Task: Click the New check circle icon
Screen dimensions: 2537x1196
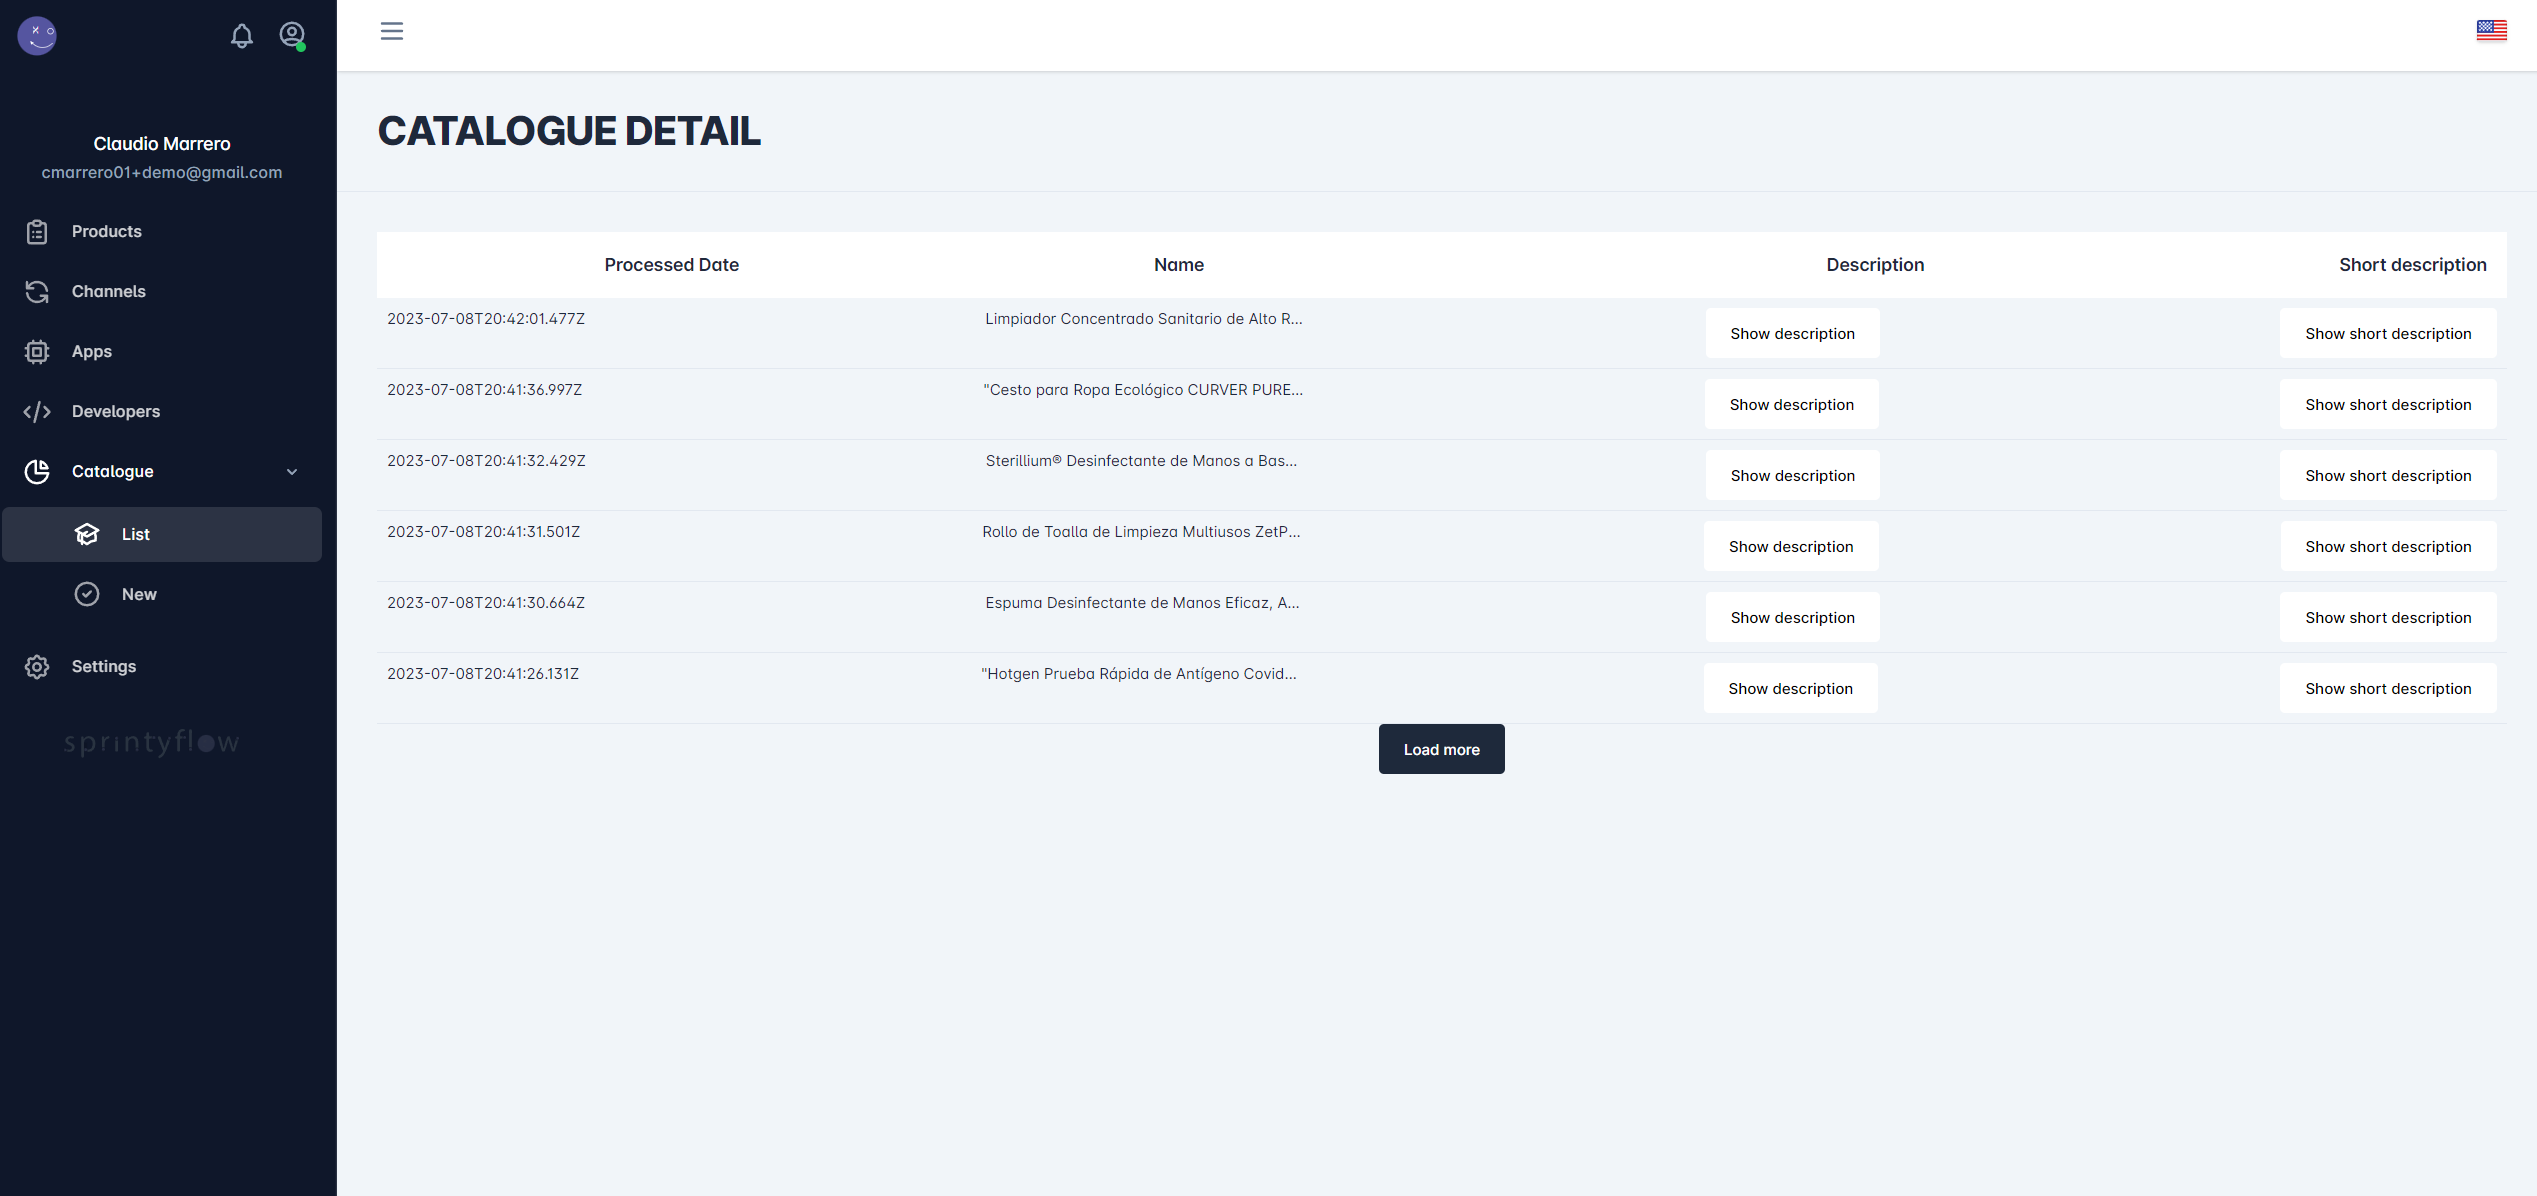Action: coord(87,594)
